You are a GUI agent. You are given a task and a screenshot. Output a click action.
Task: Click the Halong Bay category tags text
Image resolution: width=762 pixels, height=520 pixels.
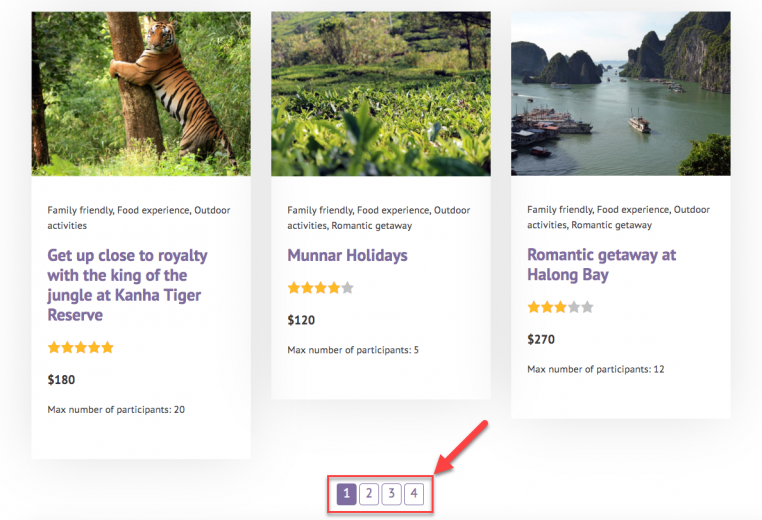[x=618, y=218]
